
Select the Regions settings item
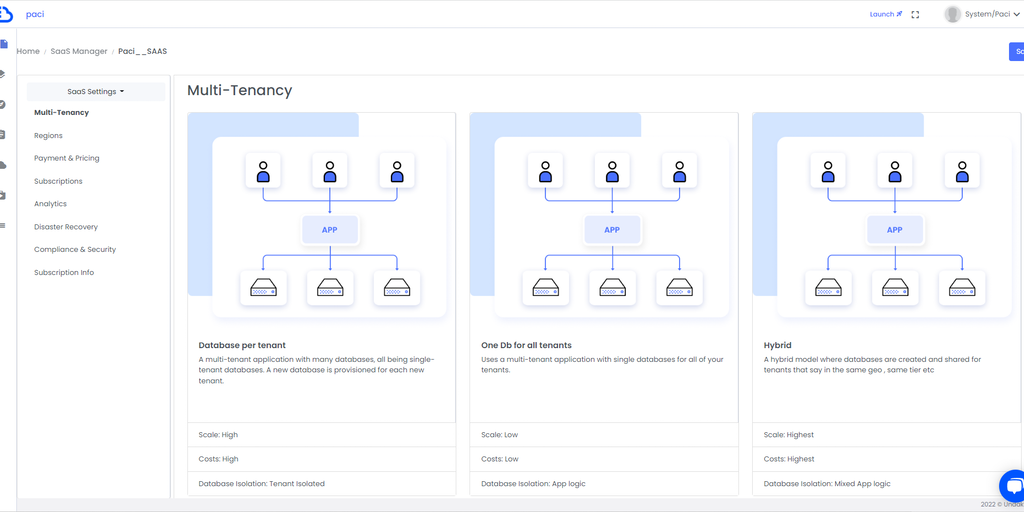(x=48, y=136)
